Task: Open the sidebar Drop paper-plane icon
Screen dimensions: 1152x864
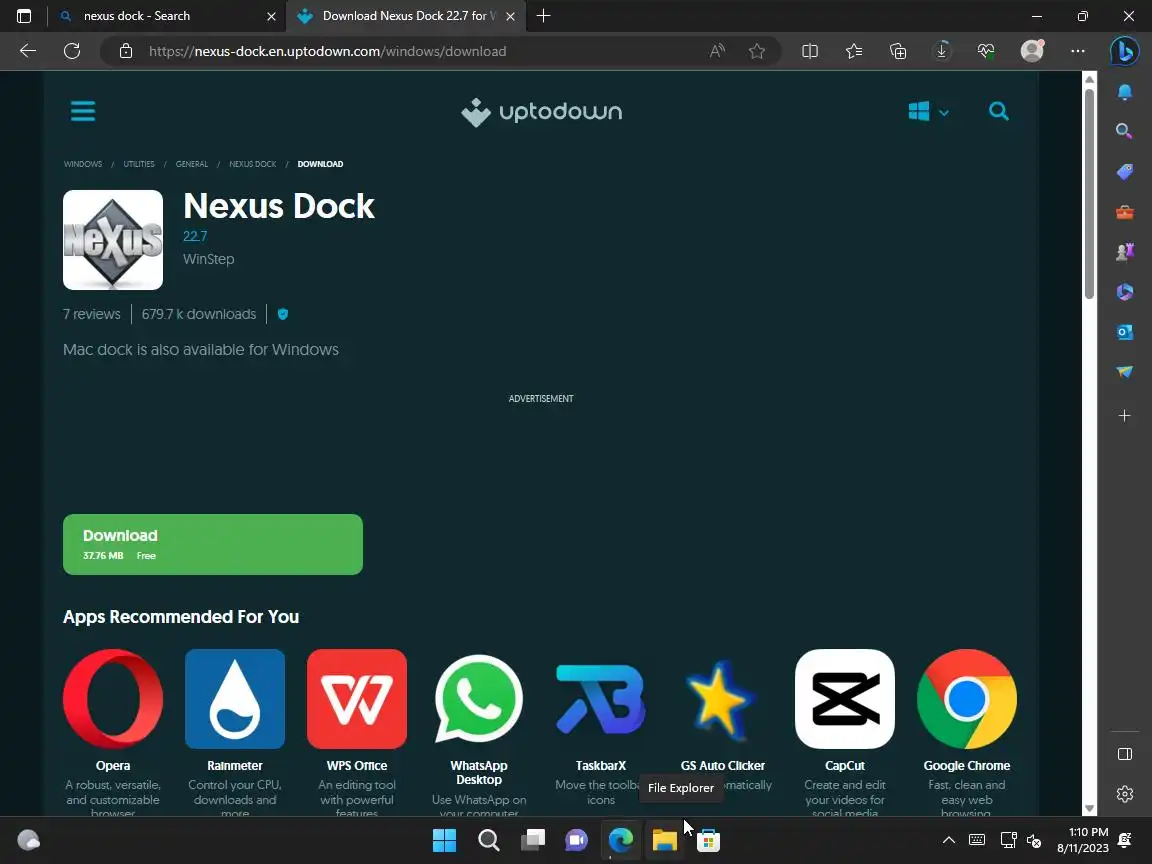Action: click(x=1125, y=372)
